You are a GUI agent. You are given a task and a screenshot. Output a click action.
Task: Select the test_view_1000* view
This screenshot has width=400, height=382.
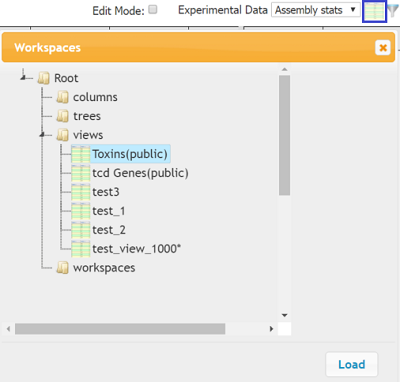[x=137, y=249]
